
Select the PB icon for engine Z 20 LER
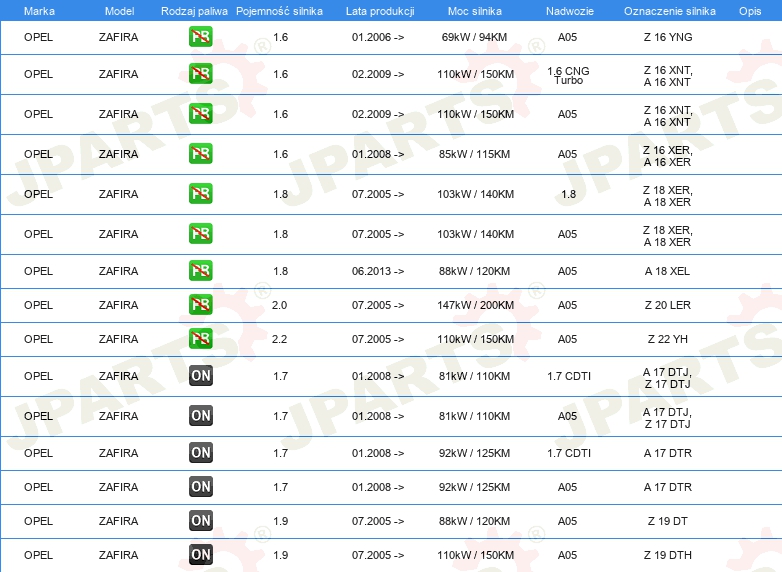pyautogui.click(x=201, y=305)
